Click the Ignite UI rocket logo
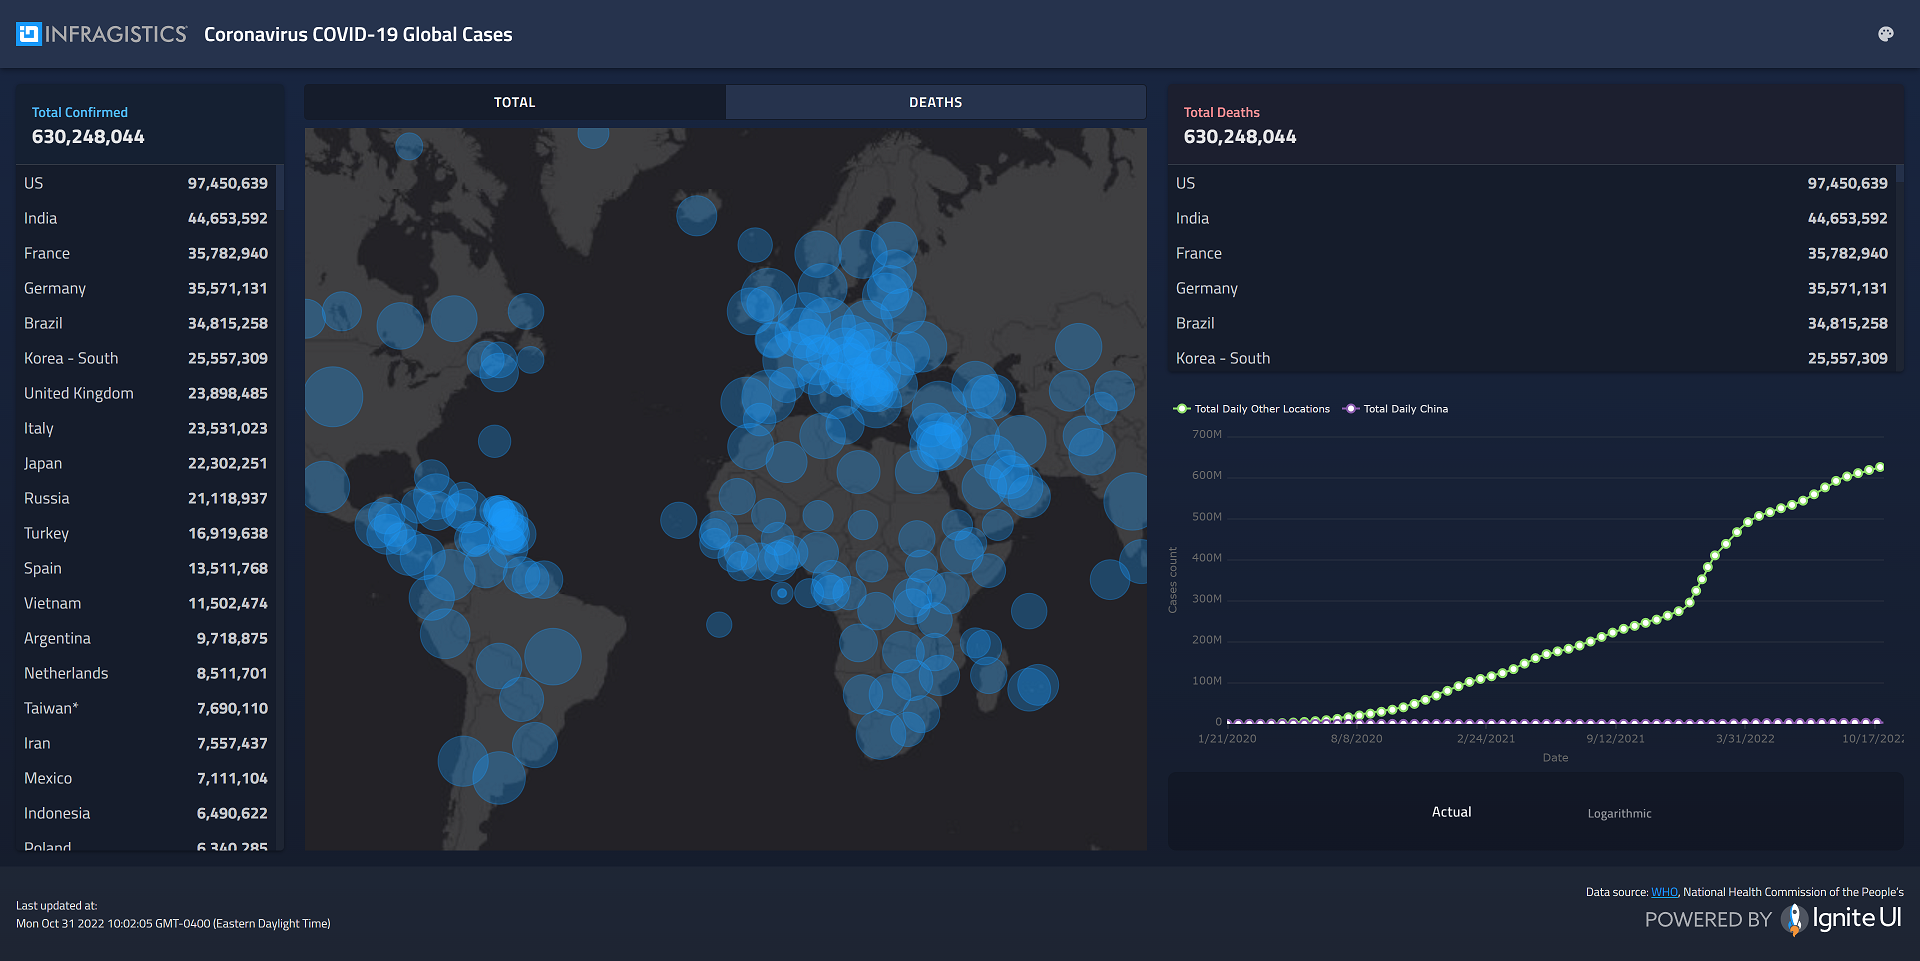1920x961 pixels. (1794, 919)
